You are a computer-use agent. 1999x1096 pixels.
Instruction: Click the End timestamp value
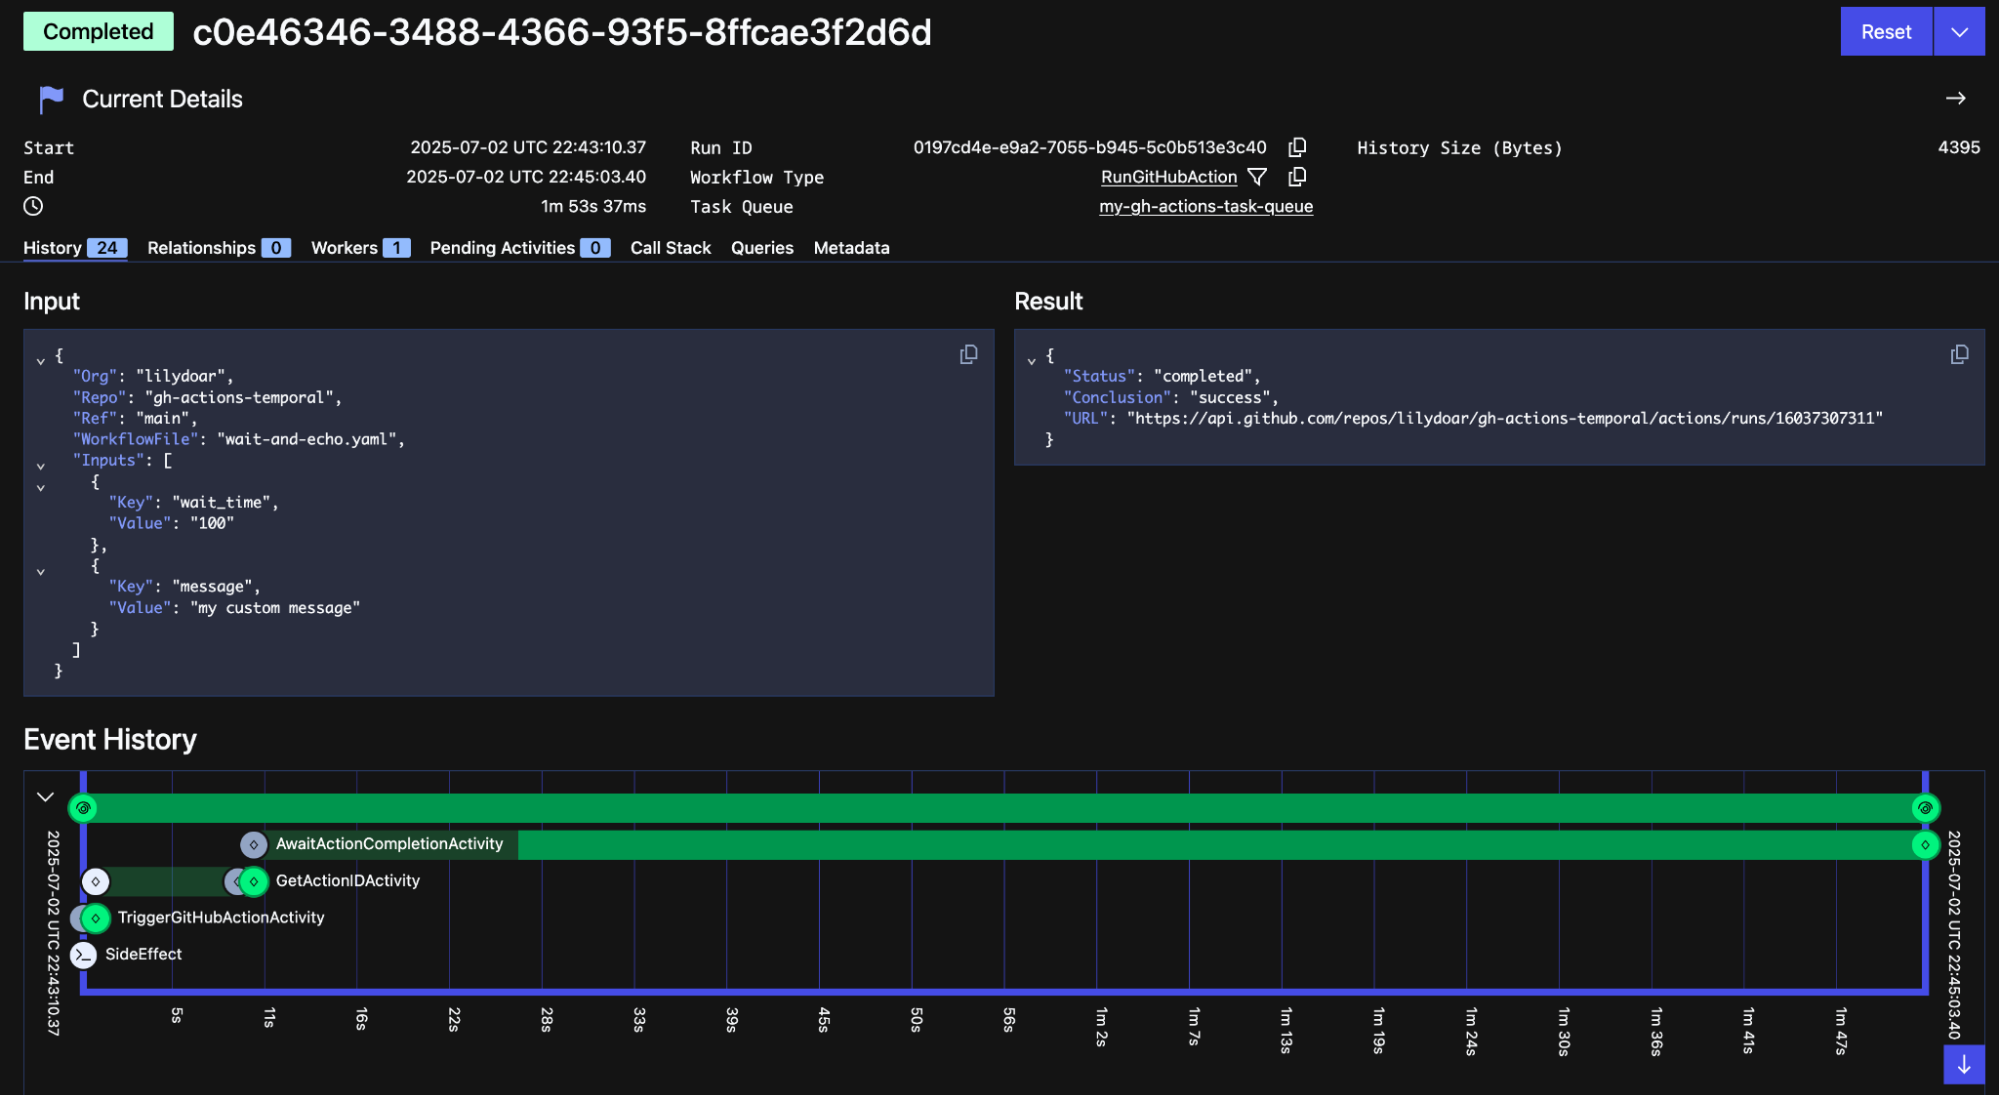coord(526,177)
